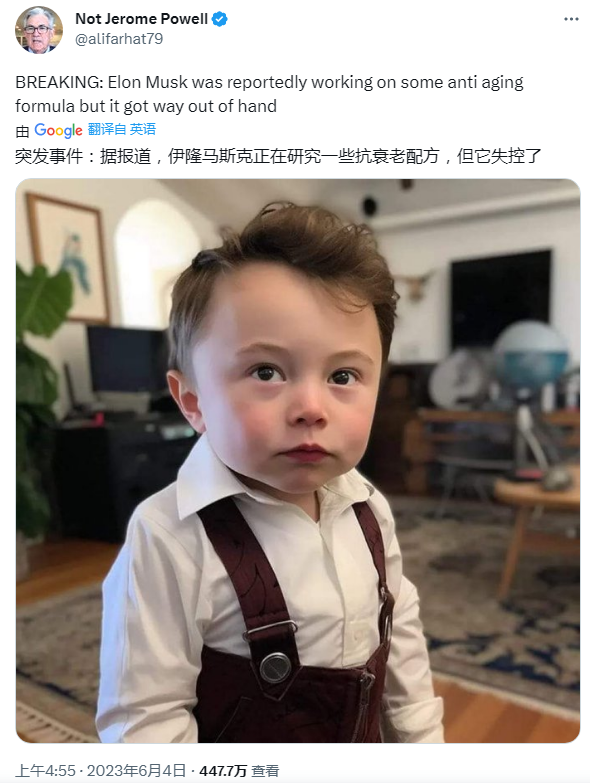
Task: Click the Chinese translation starting 突发事件
Action: (x=278, y=156)
